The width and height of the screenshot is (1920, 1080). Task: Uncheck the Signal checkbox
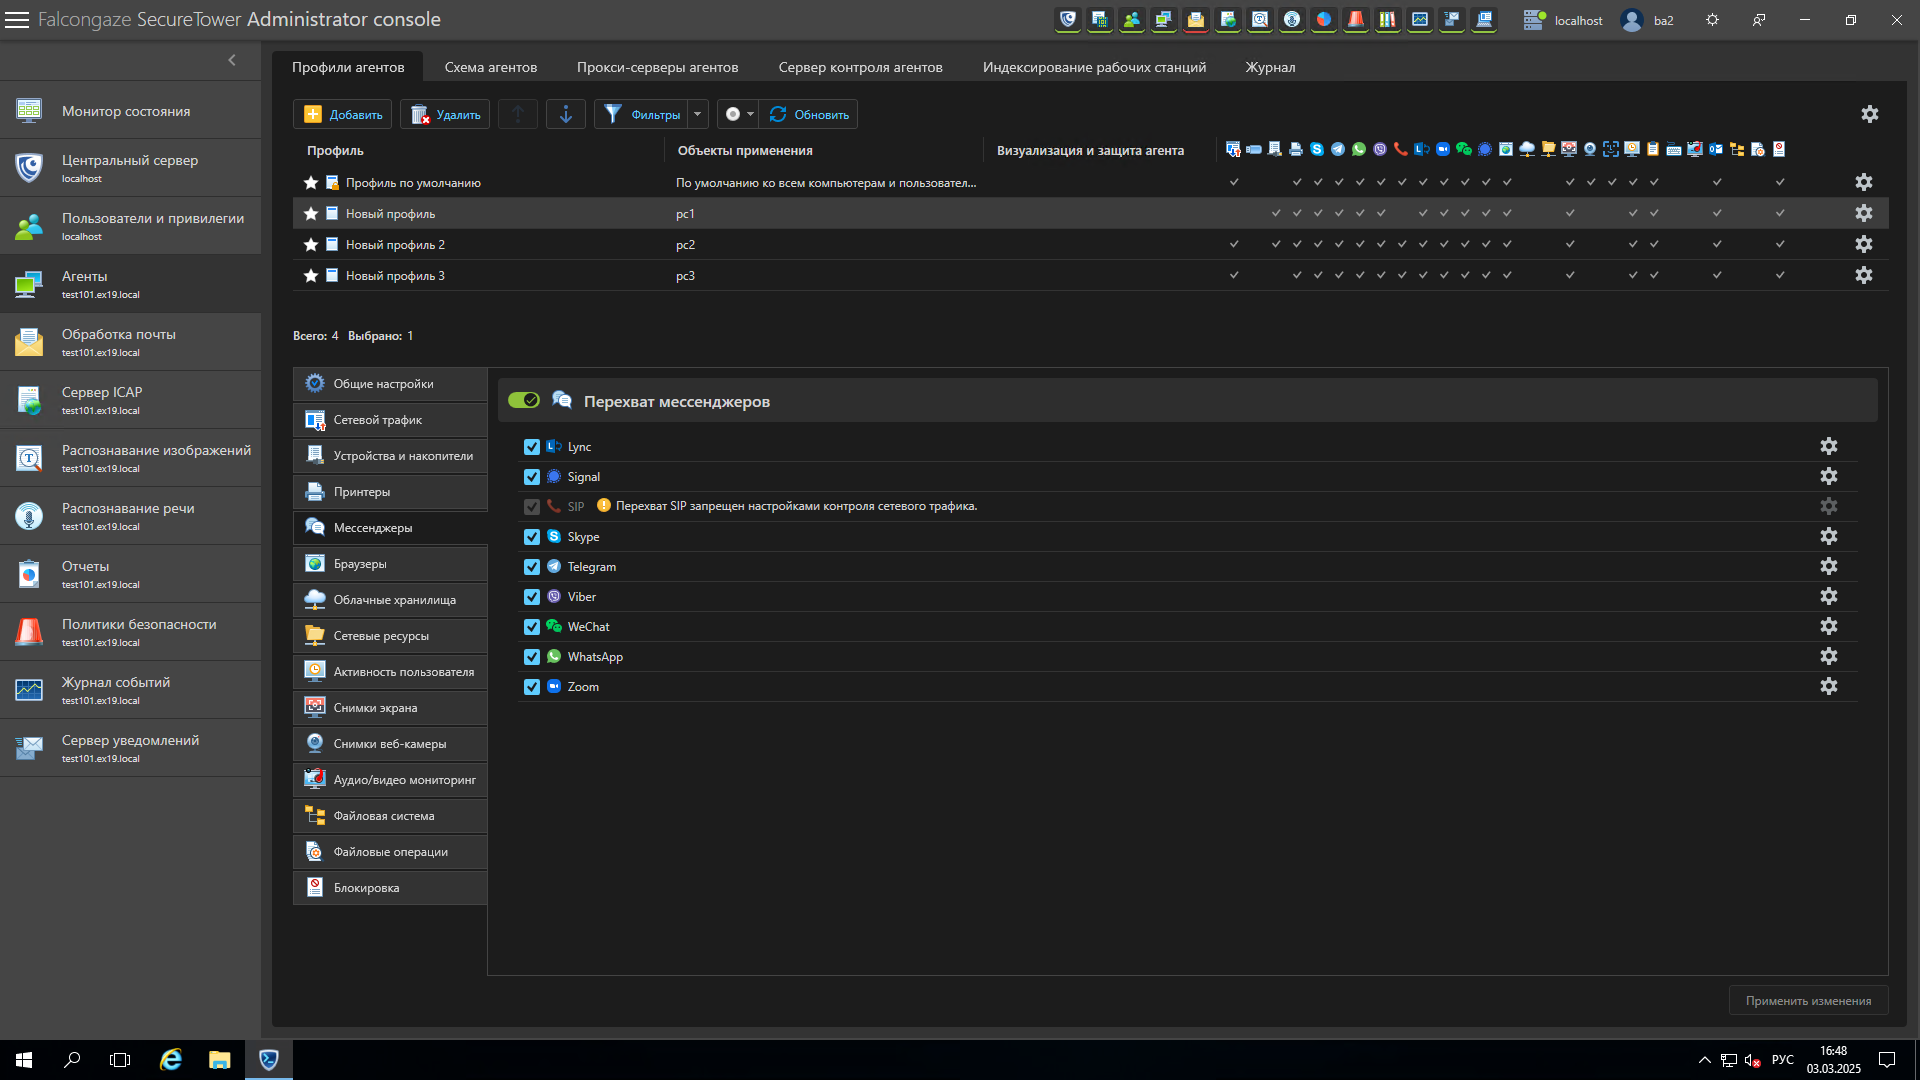(532, 477)
